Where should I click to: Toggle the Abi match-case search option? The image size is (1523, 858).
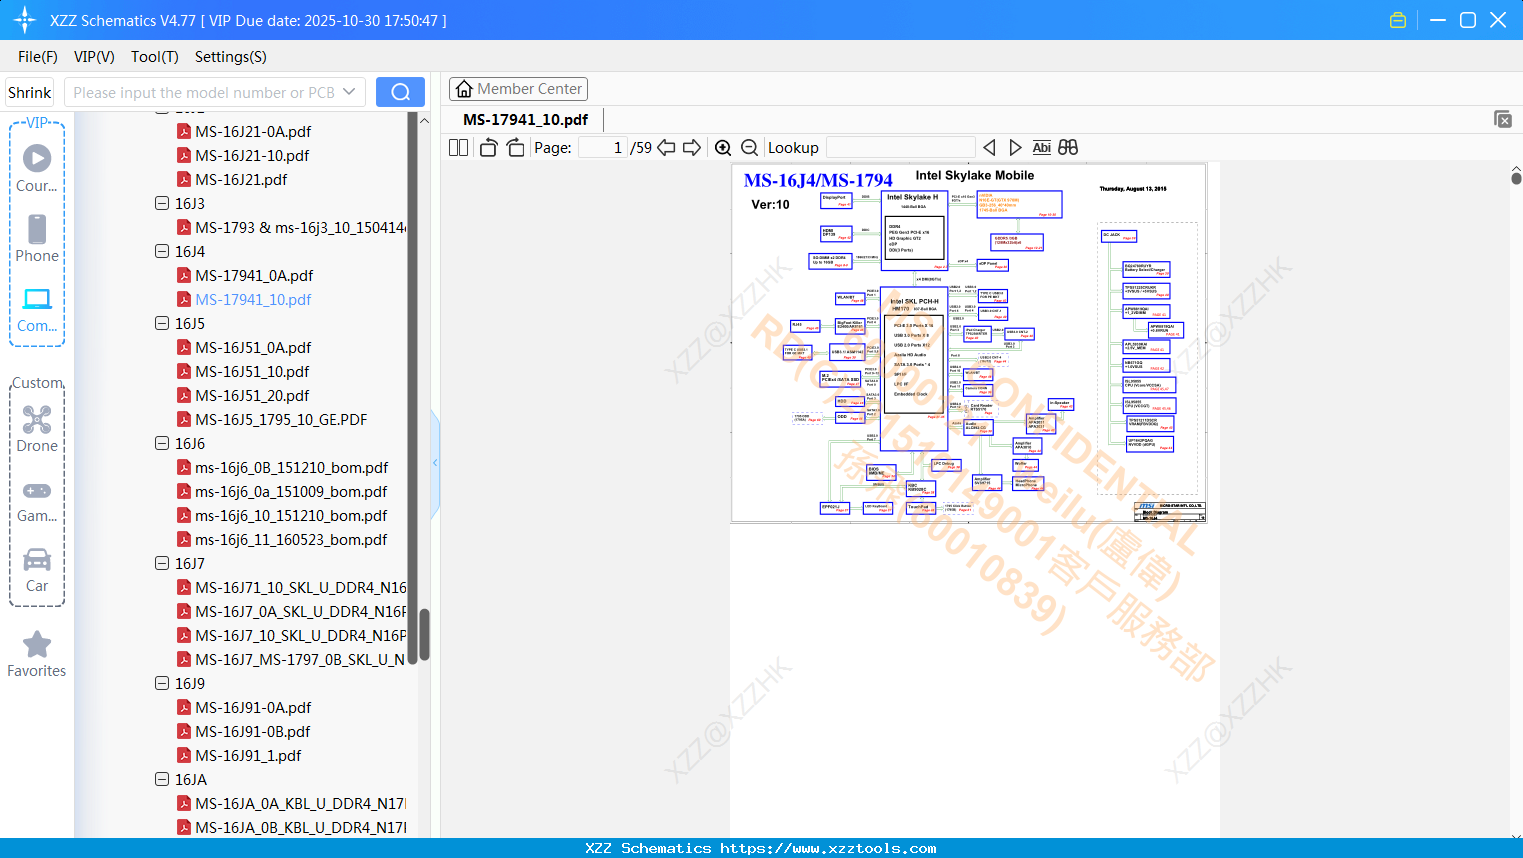pyautogui.click(x=1041, y=148)
